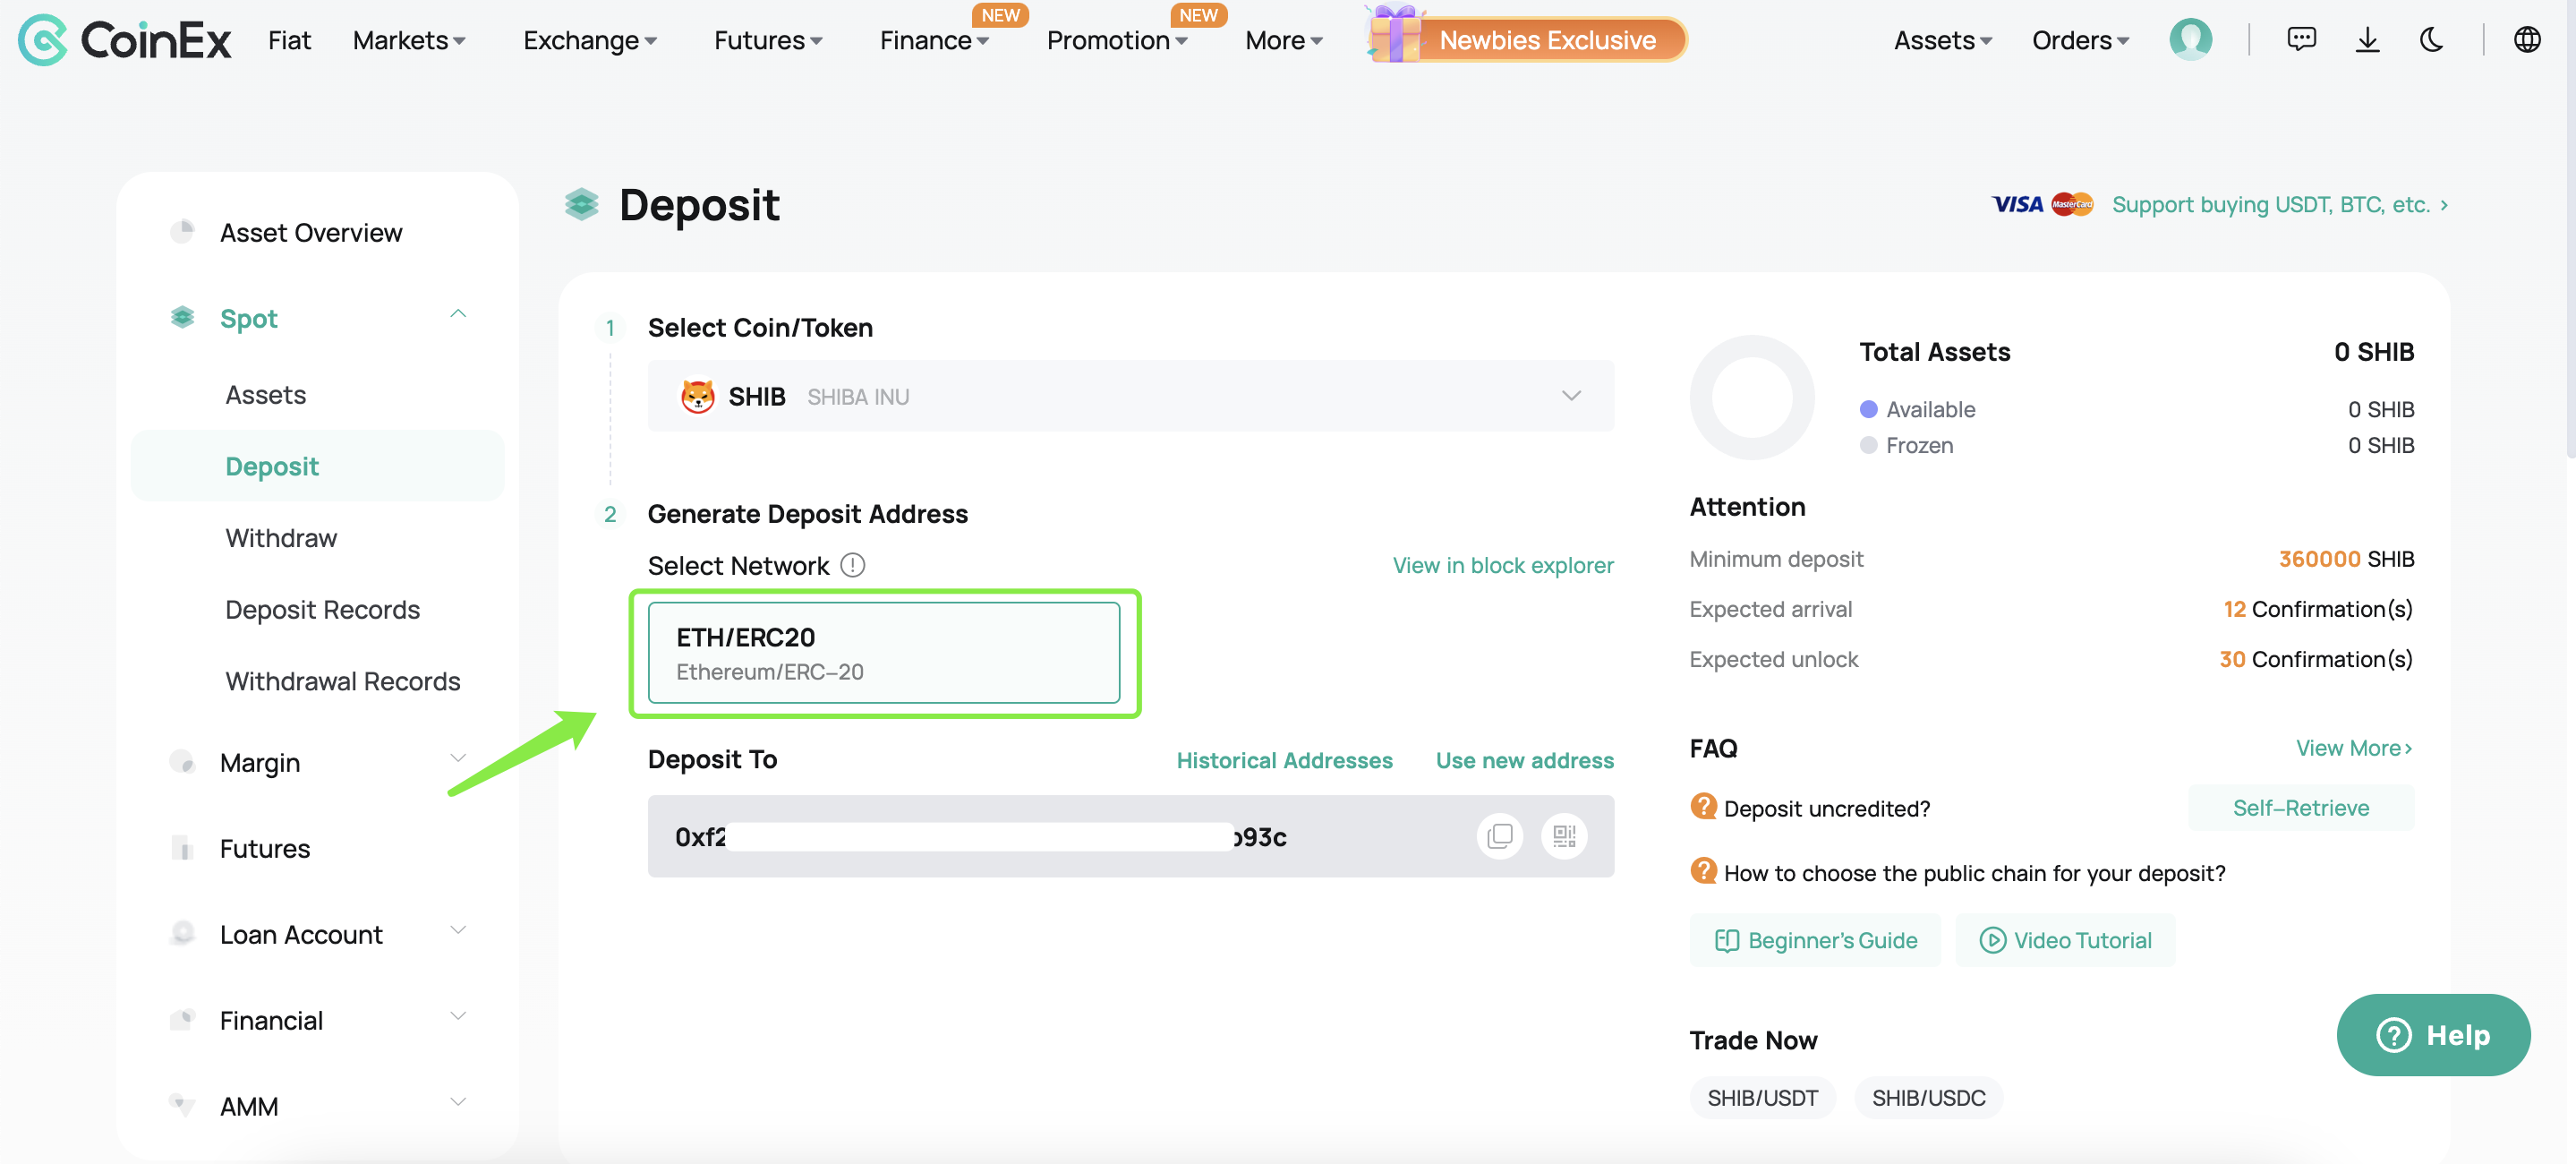2576x1164 pixels.
Task: Expand the Margin sidebar section
Action: (458, 759)
